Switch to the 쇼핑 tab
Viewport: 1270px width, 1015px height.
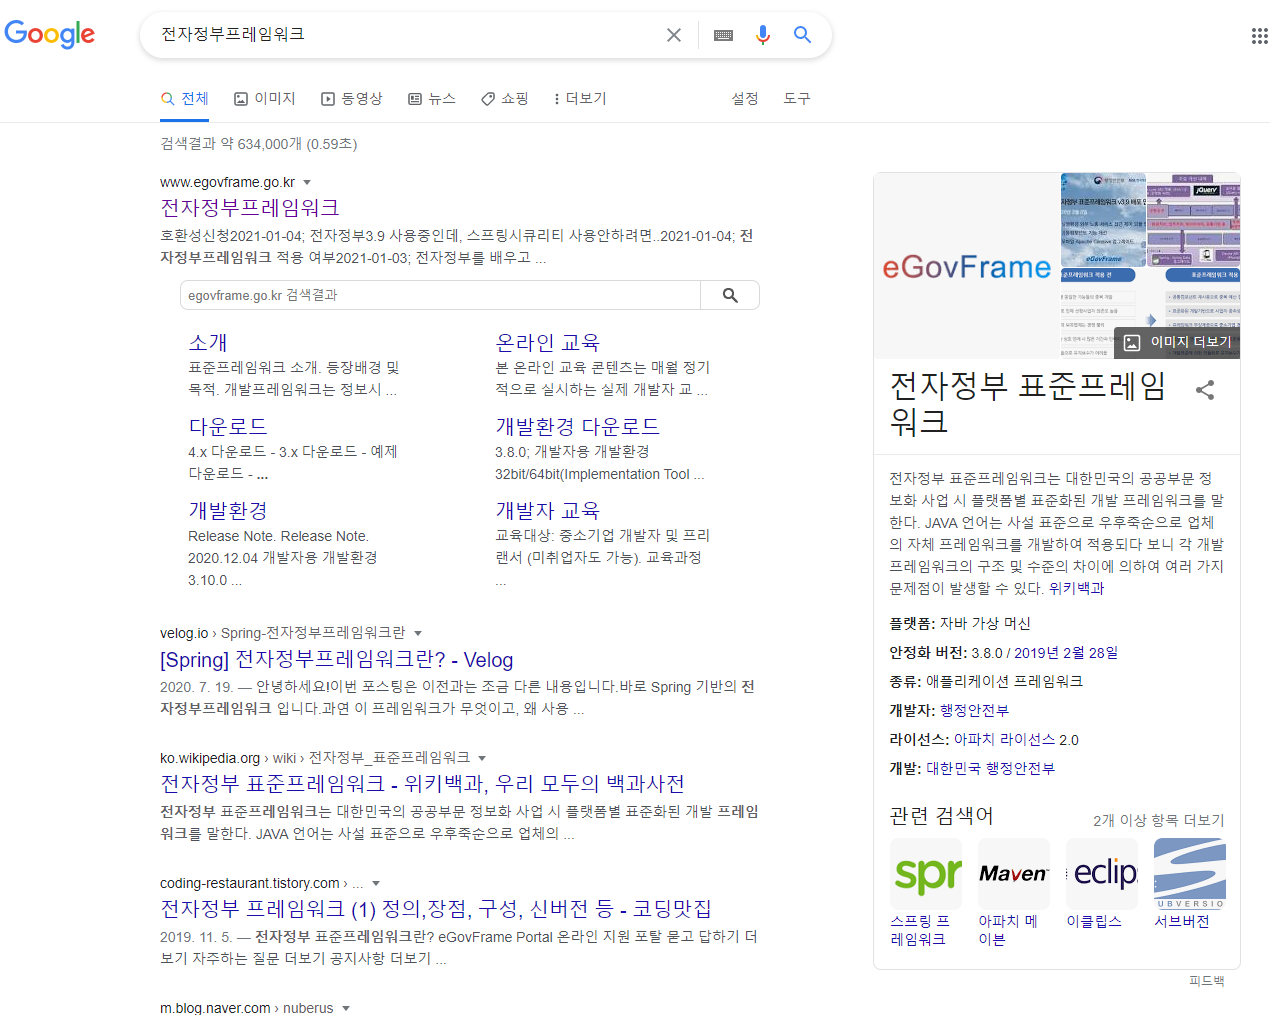click(505, 98)
